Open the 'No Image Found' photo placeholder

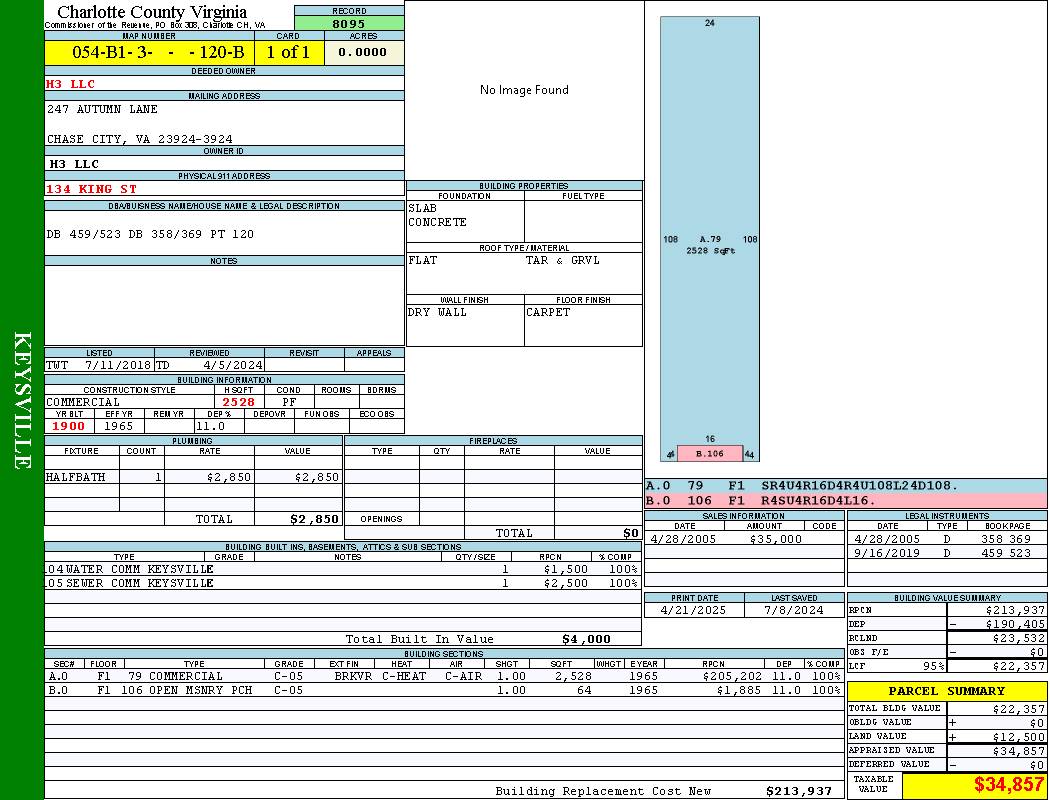point(524,90)
